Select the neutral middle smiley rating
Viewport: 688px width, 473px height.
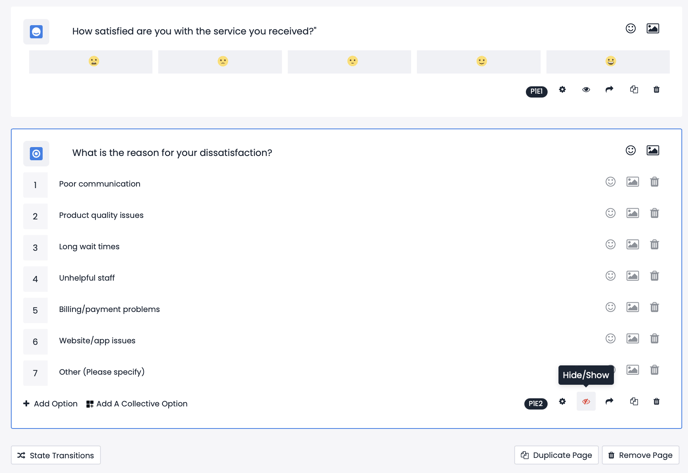[x=349, y=61]
